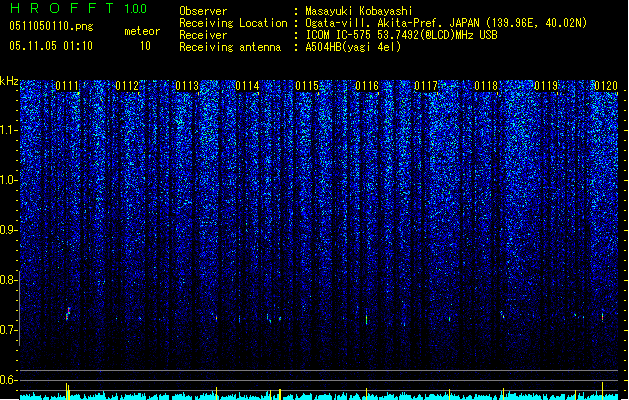This screenshot has width=629, height=400.
Task: Click the date stamp 05.11.05 01:10
Action: click(x=51, y=46)
